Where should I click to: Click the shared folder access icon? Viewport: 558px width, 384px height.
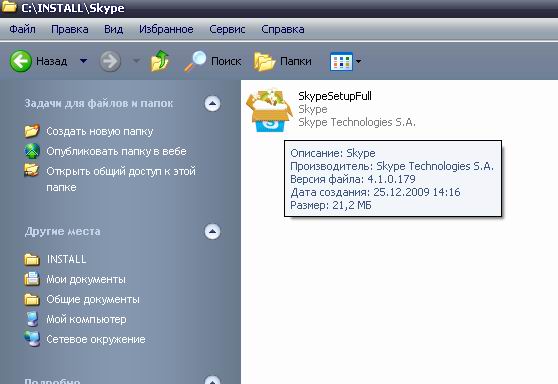coord(32,170)
